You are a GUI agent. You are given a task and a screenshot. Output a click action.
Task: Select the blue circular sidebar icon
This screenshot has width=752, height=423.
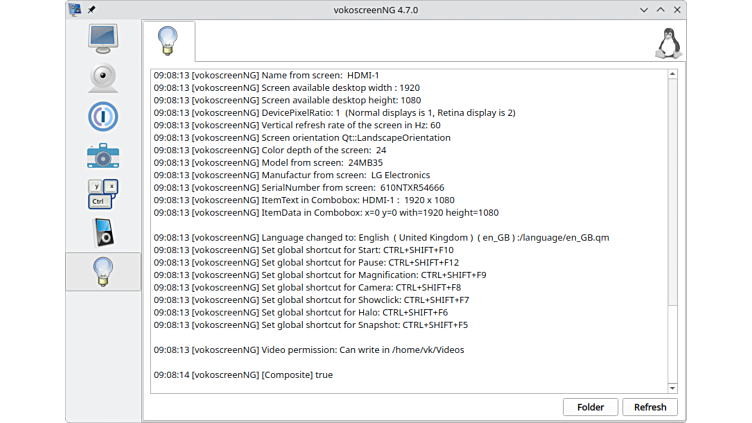pos(103,116)
